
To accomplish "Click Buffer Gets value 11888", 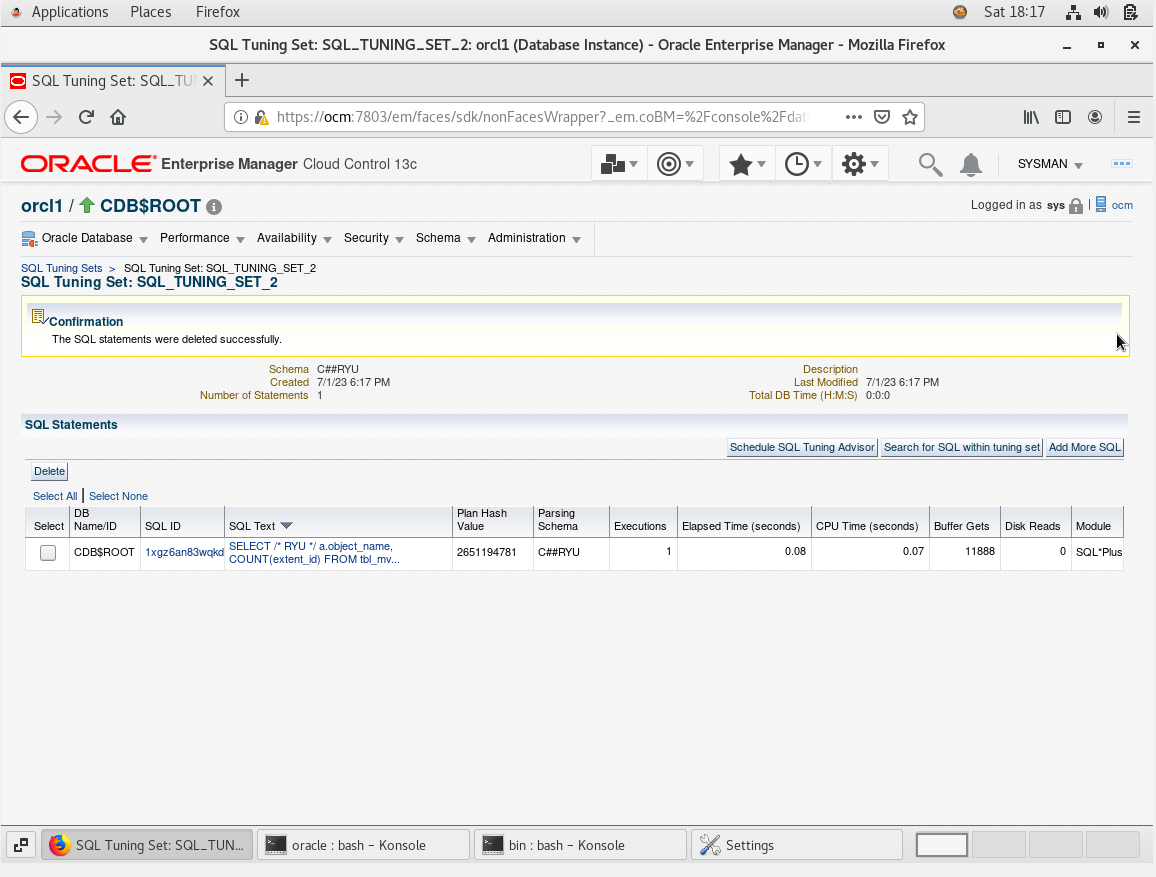I will [x=980, y=551].
